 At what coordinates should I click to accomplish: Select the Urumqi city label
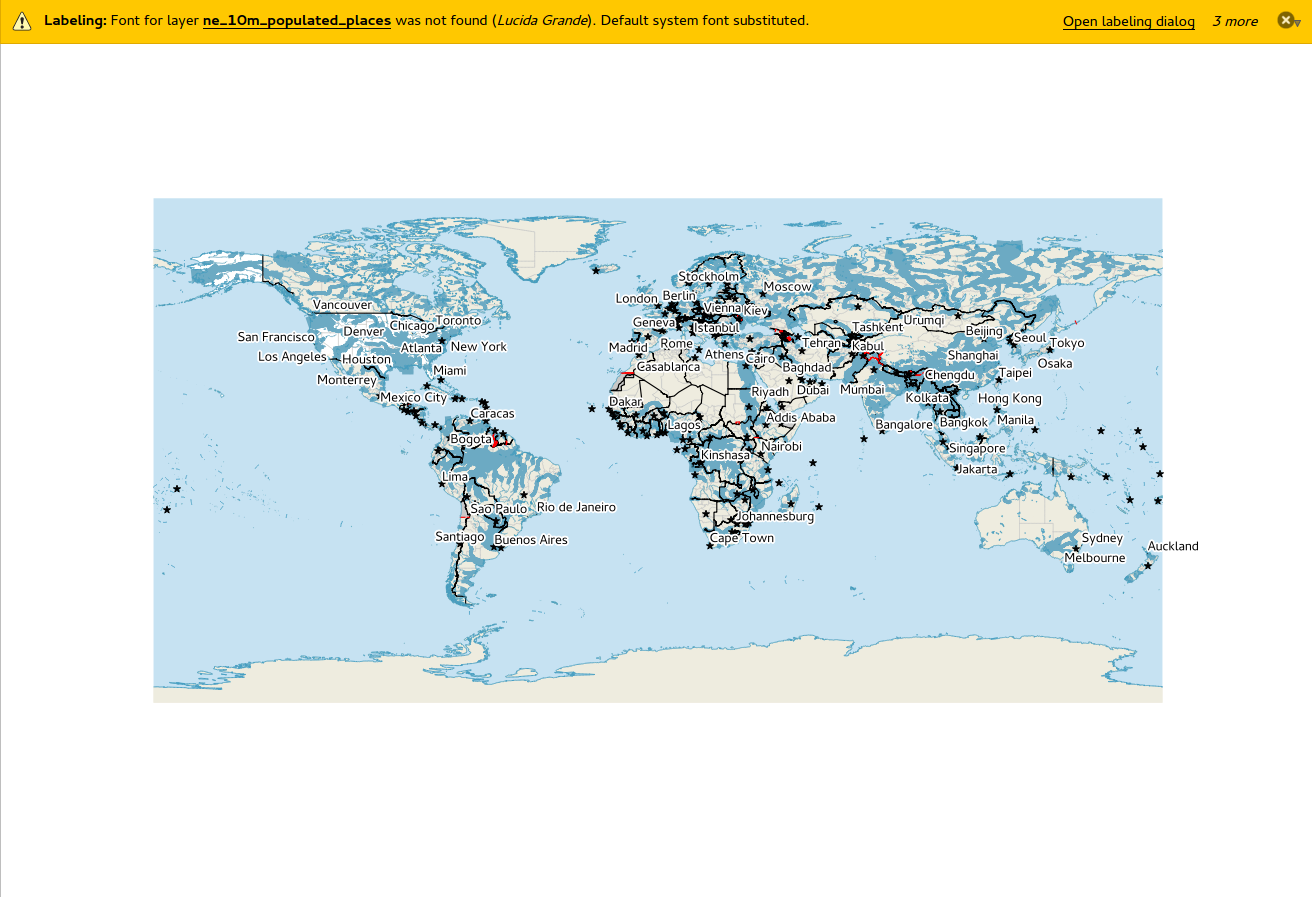tap(923, 320)
